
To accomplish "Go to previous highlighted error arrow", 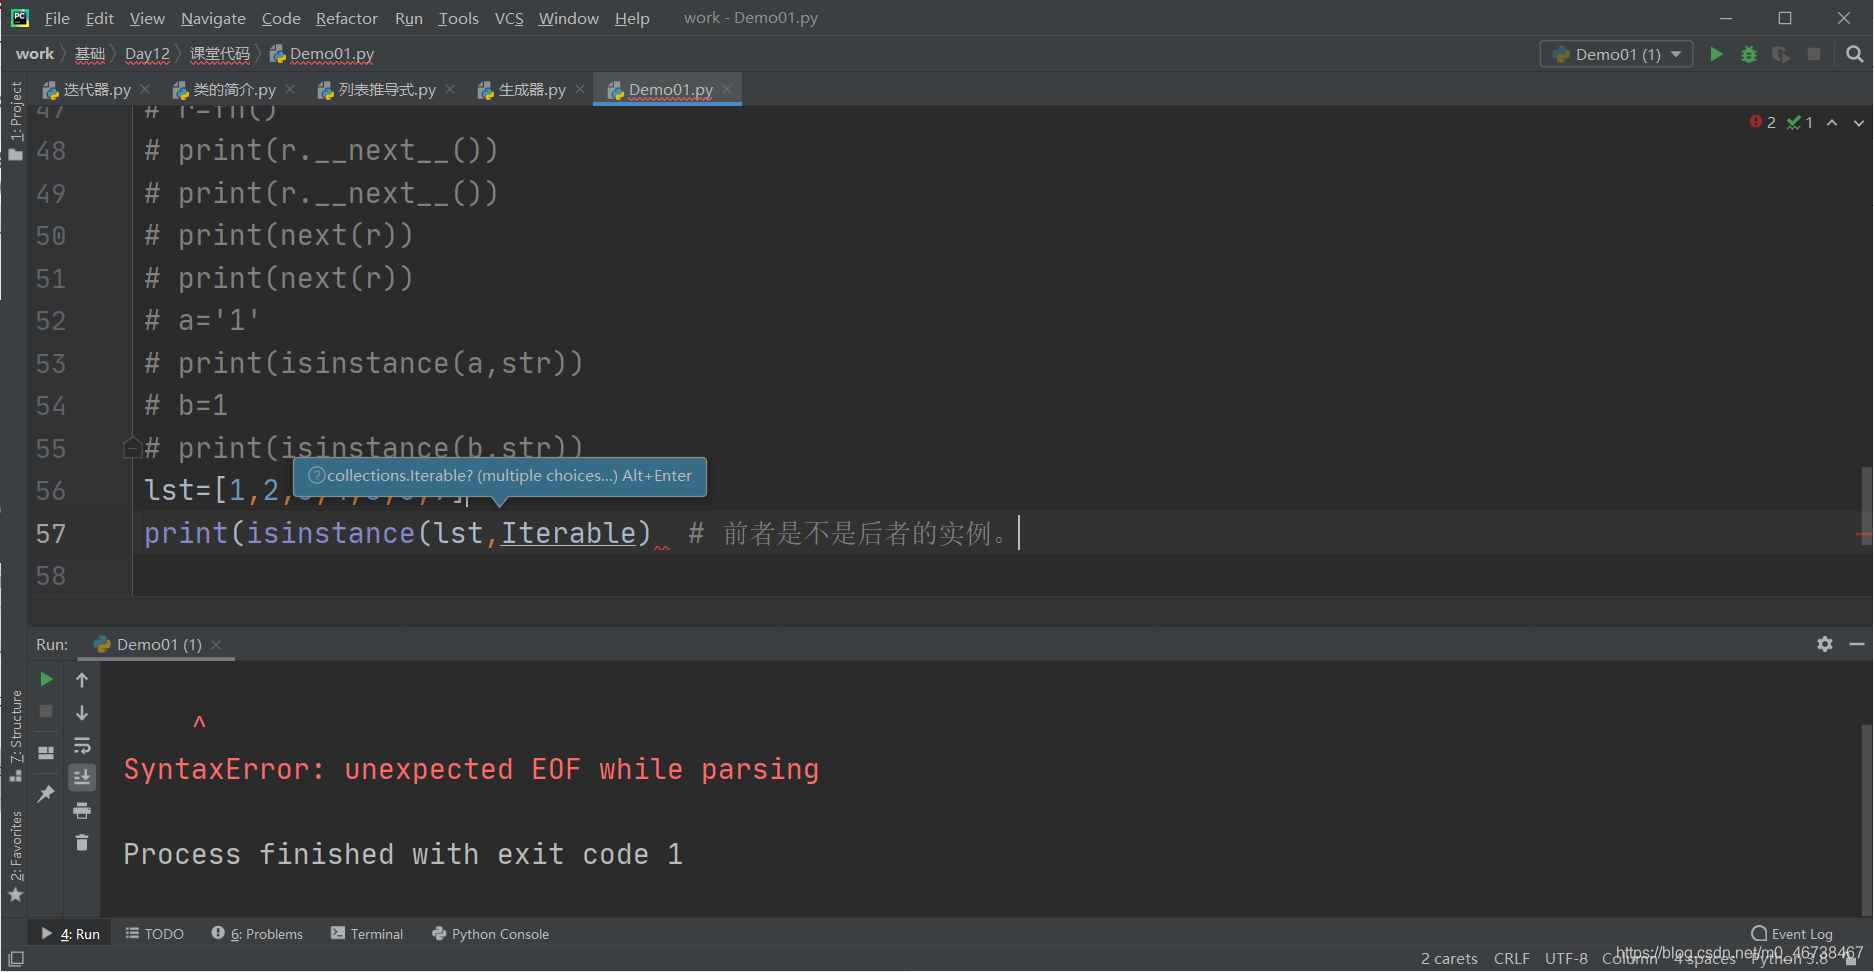I will click(1832, 122).
